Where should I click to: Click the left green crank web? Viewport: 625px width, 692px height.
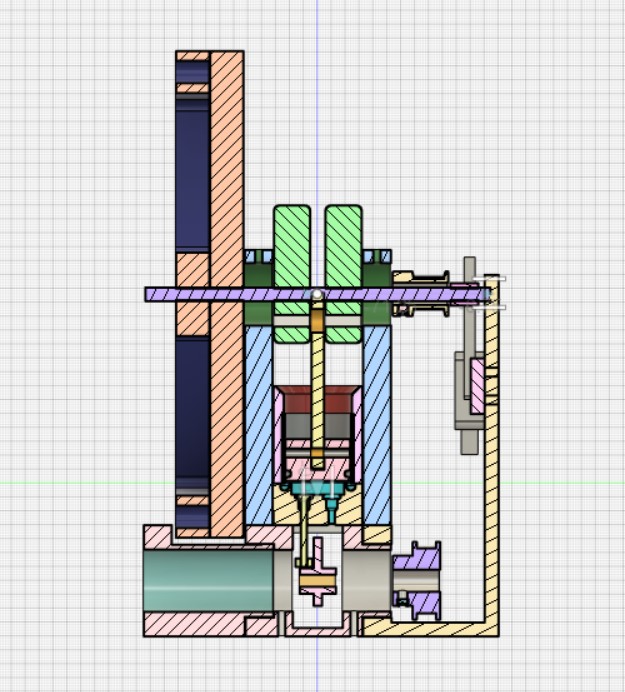coord(291,274)
